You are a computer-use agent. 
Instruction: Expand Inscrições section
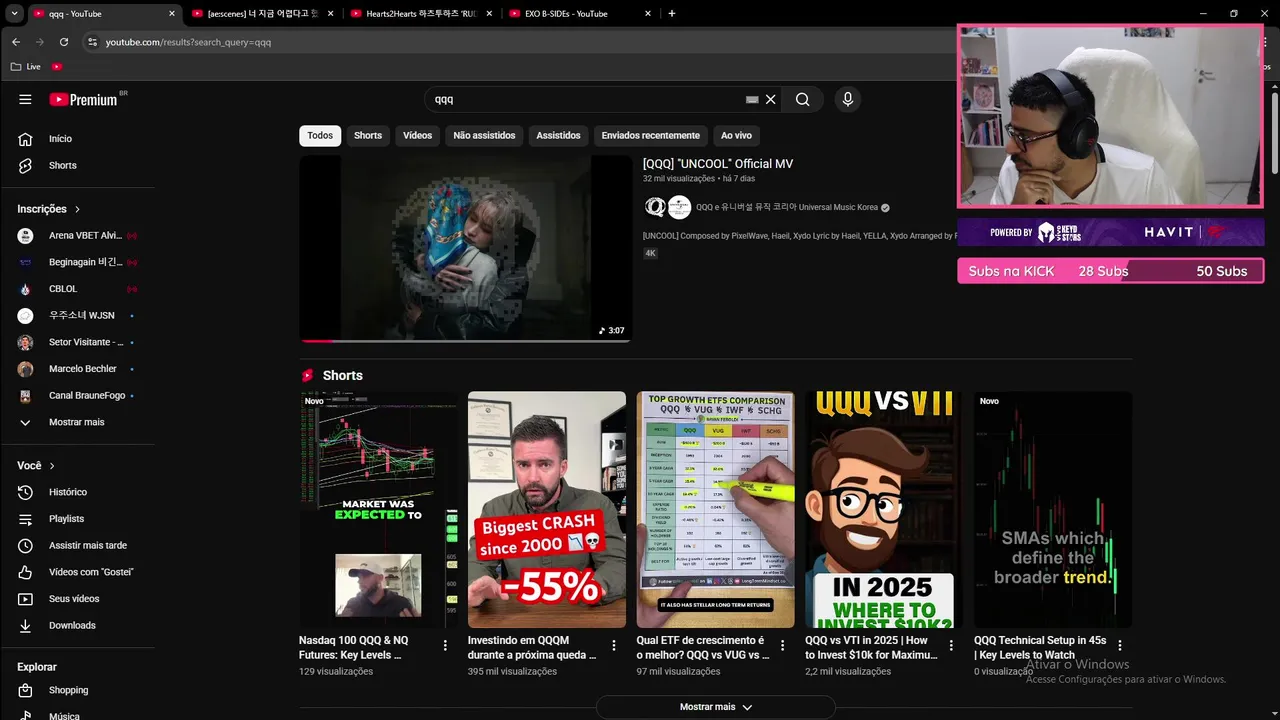49,209
